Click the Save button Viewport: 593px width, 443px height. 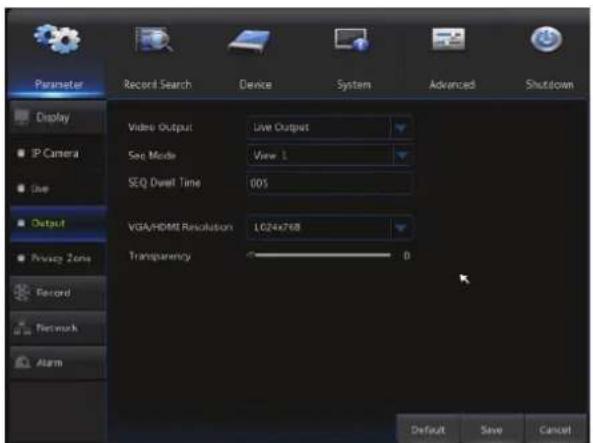492,429
